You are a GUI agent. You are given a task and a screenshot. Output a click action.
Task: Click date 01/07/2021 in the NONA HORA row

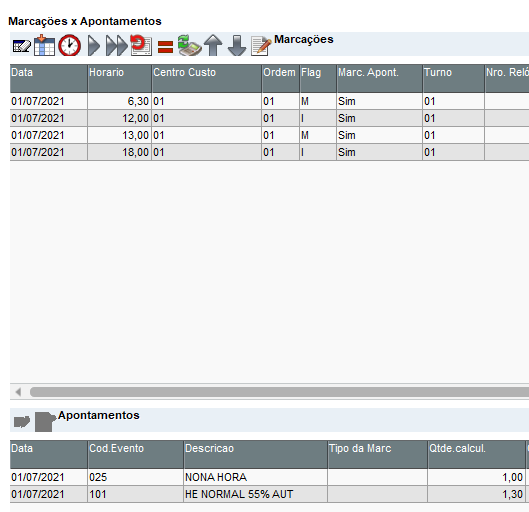tap(49, 477)
